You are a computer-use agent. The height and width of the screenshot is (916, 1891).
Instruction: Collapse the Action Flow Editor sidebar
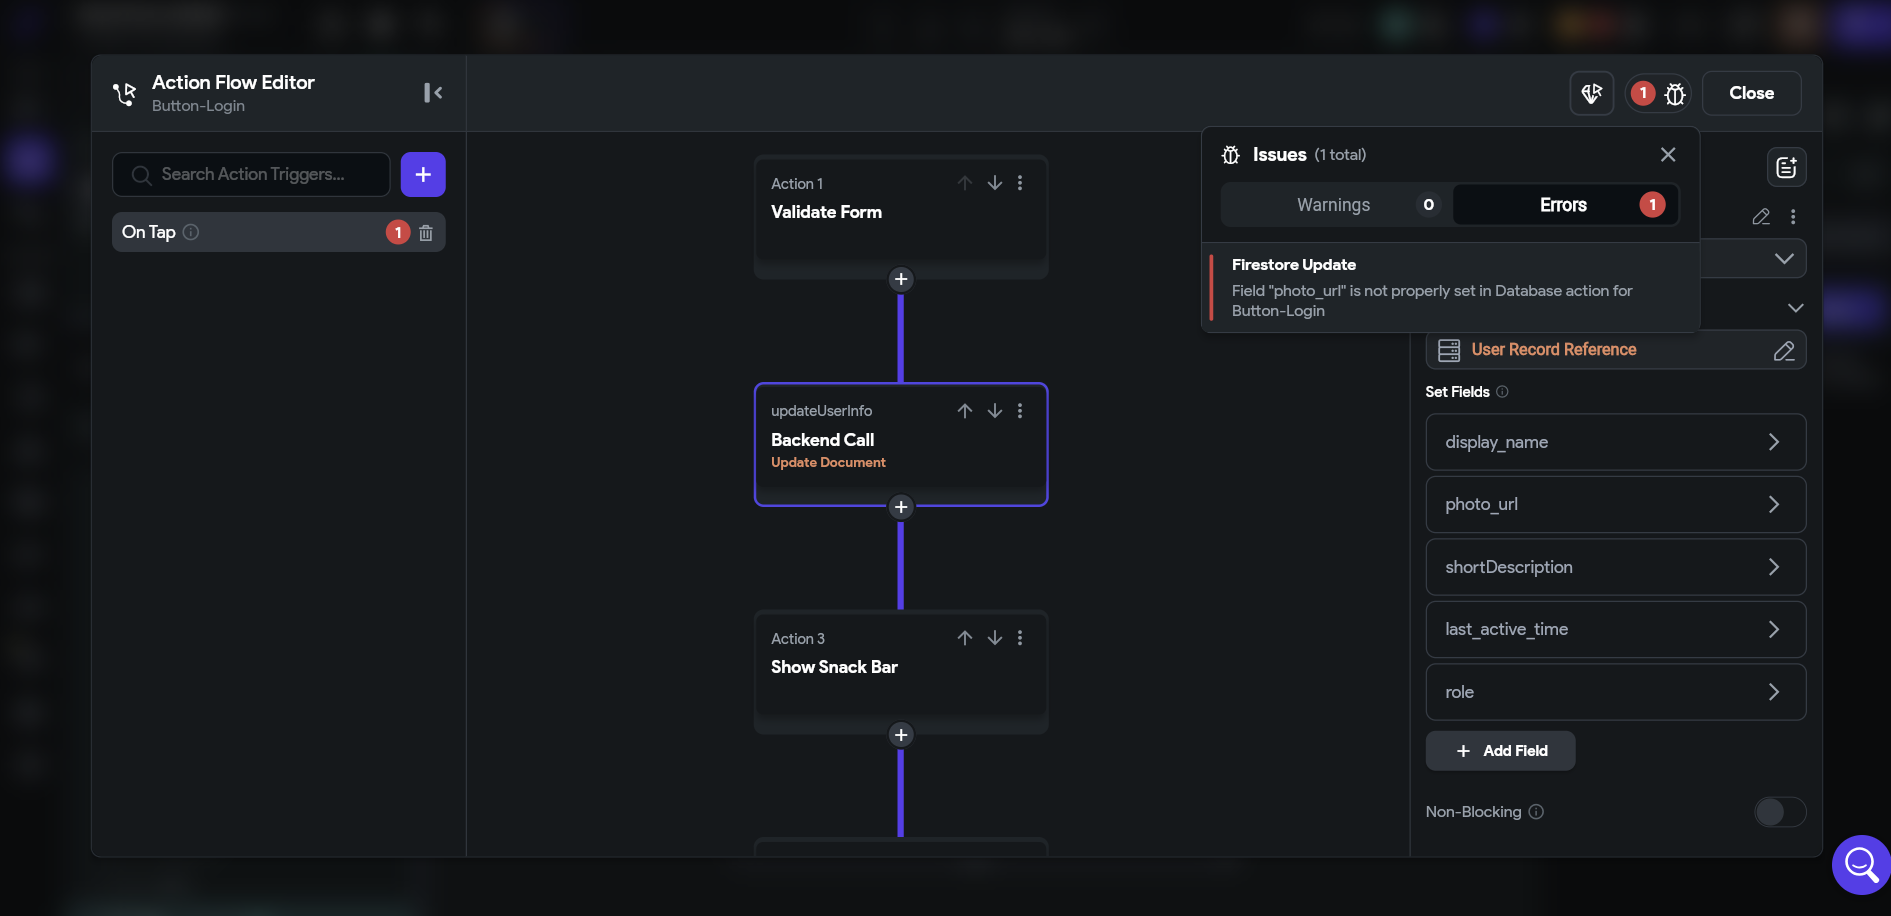tap(433, 93)
